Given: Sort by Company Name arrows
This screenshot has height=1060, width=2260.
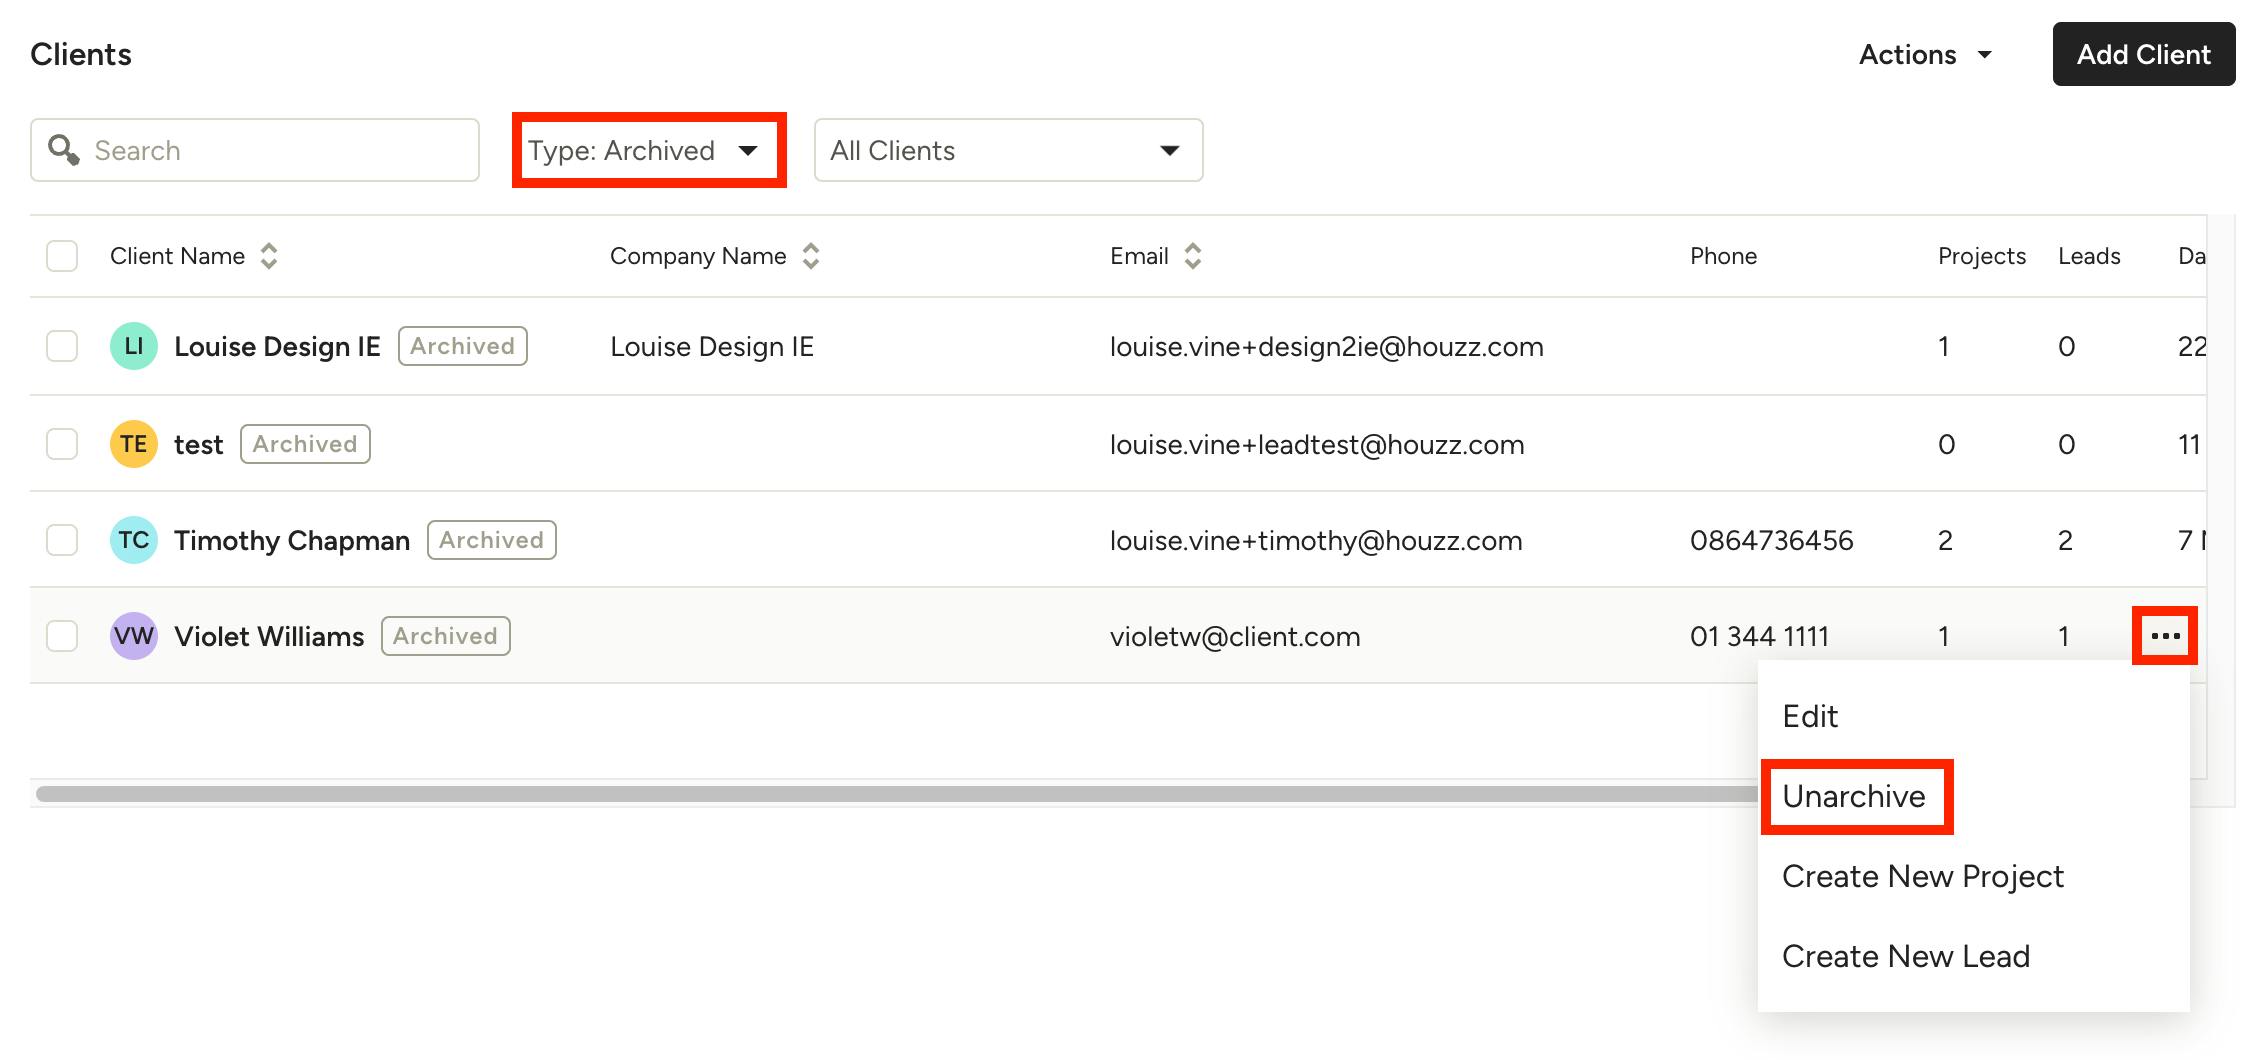Looking at the screenshot, I should (811, 256).
